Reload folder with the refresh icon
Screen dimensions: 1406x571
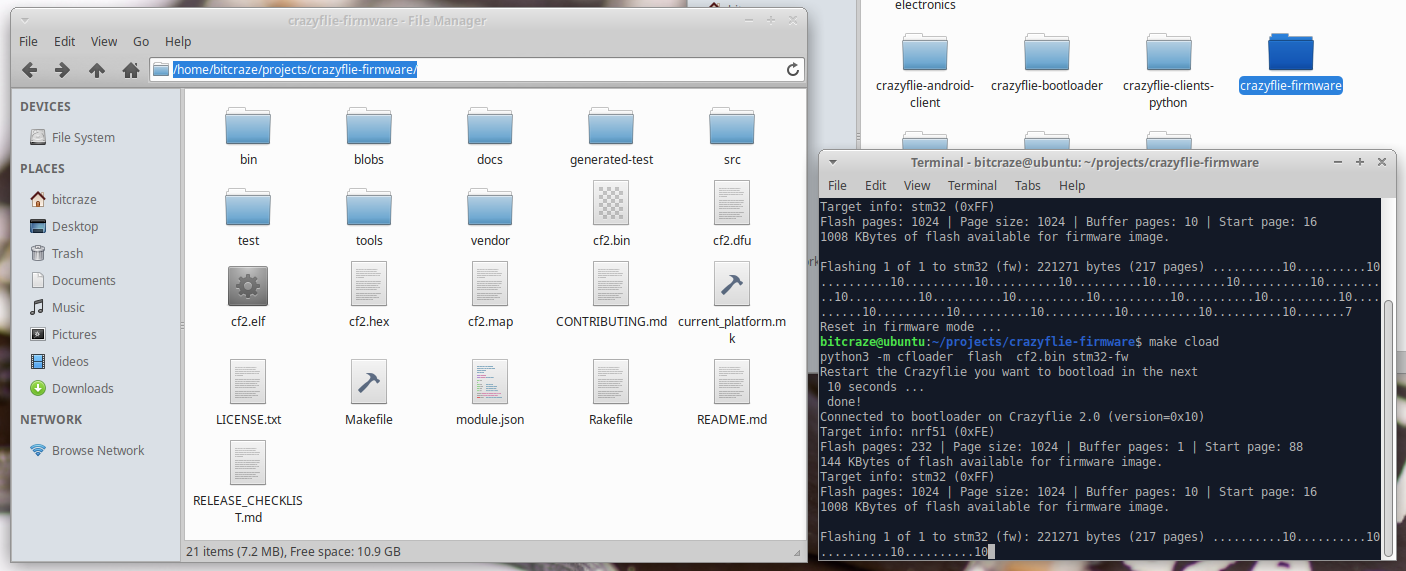pos(793,69)
